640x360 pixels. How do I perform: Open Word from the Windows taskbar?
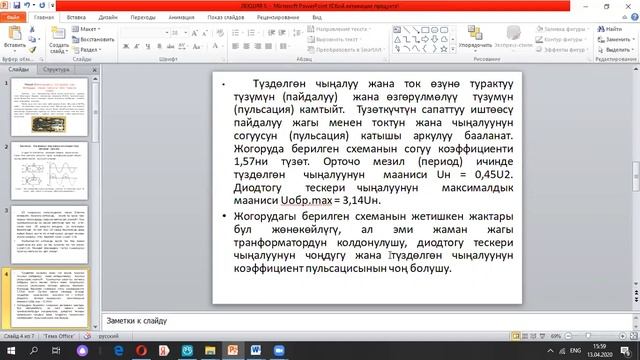256,350
